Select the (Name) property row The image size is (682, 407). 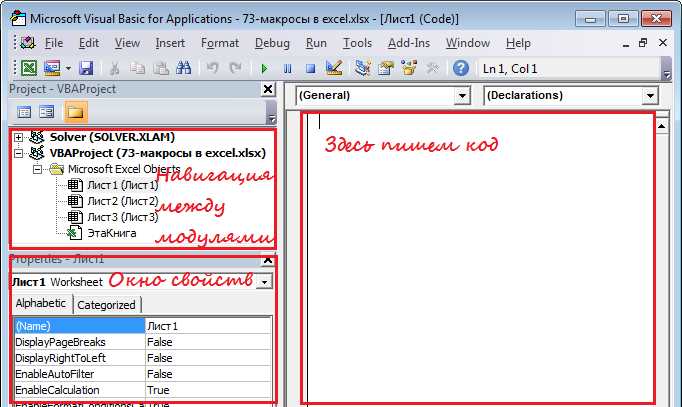(143, 326)
